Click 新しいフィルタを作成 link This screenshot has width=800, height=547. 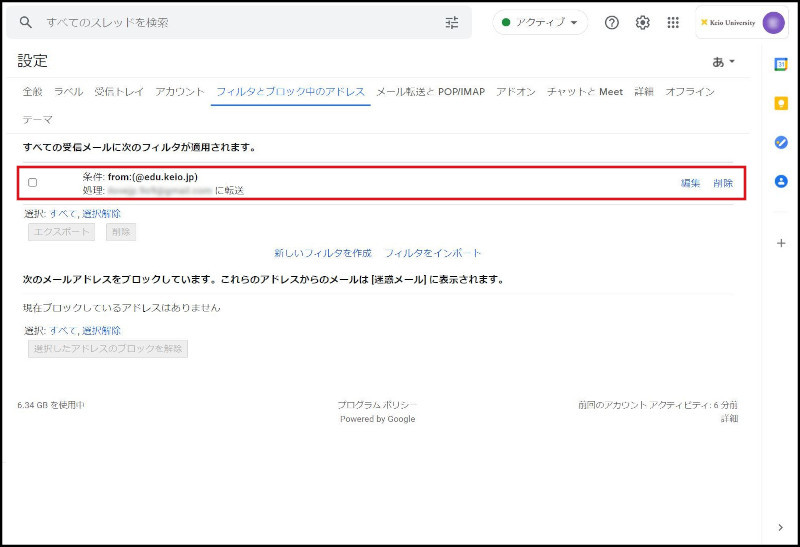pos(323,253)
